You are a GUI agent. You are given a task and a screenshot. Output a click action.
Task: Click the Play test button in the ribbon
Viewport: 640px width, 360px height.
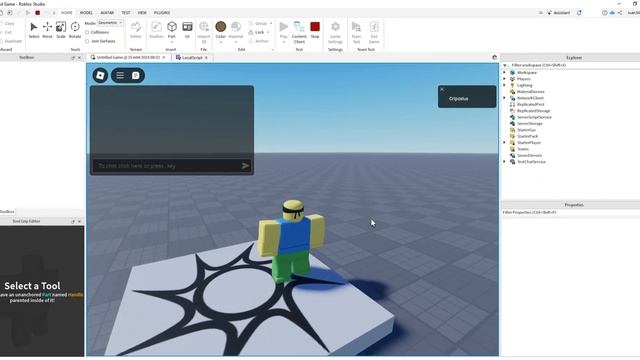tap(284, 27)
